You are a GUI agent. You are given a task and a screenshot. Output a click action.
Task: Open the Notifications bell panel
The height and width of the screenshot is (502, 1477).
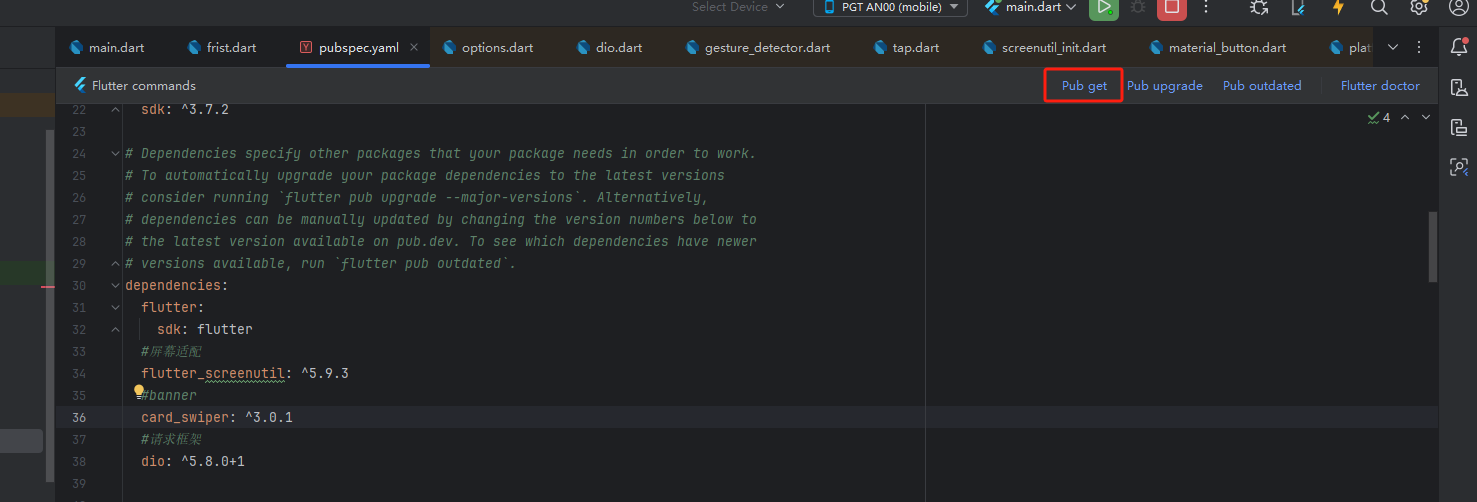click(1459, 47)
